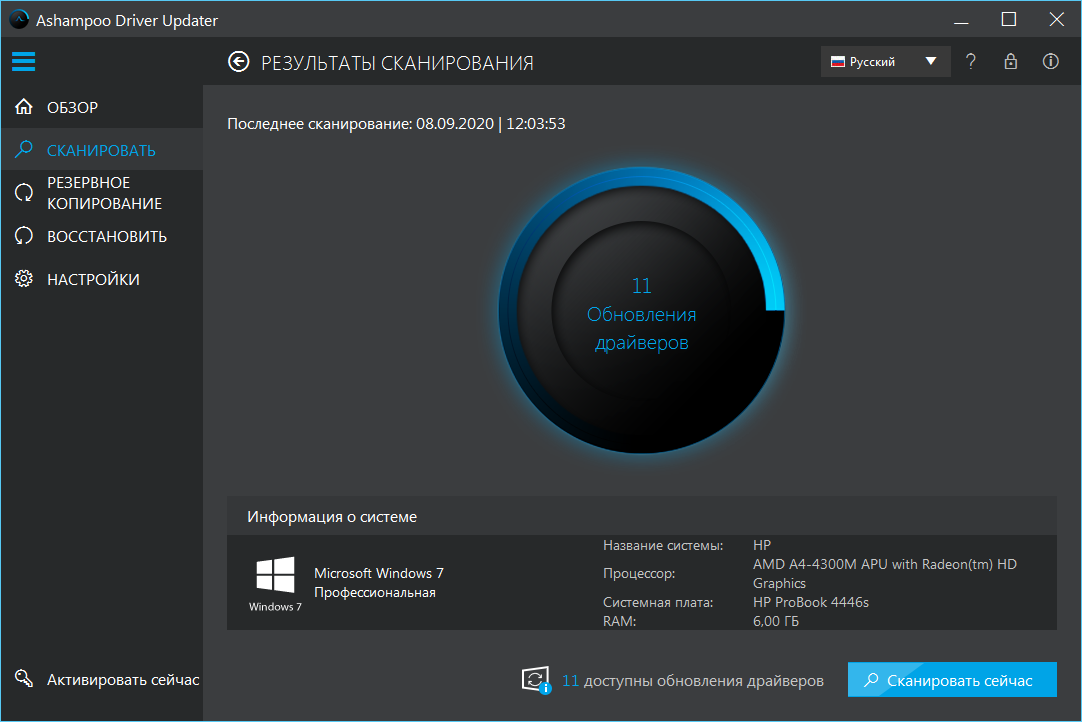The image size is (1082, 722).
Task: Click the Ashampoo app logo in title bar
Action: (x=19, y=19)
